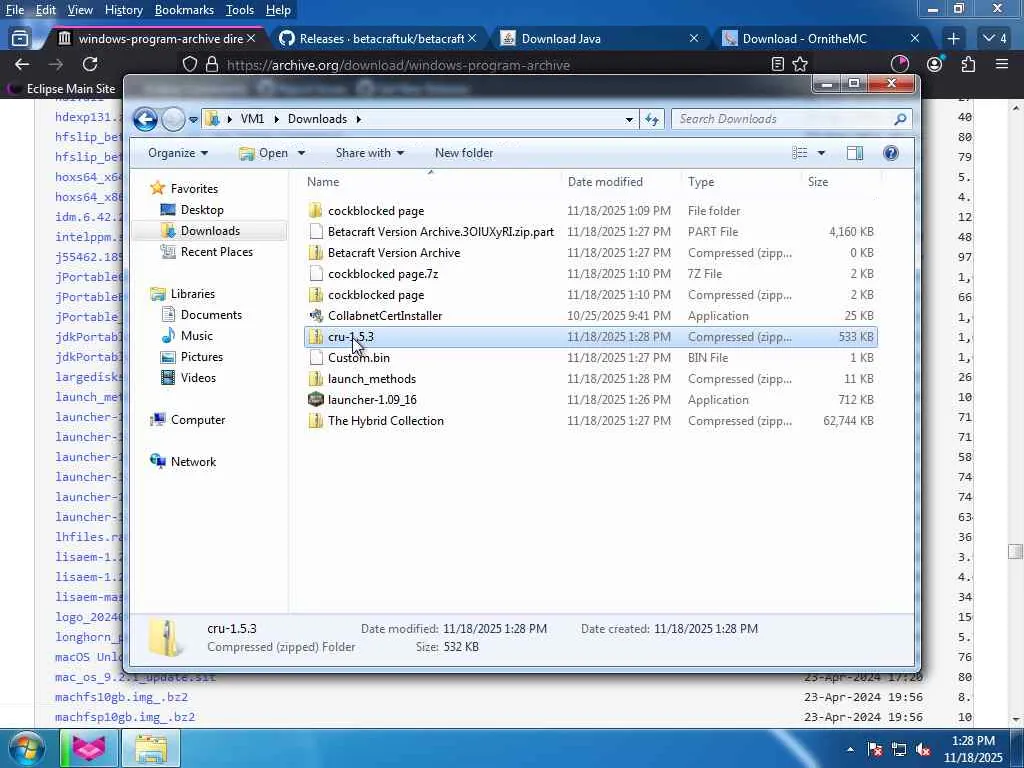Click the search magnifier icon in Explorer
This screenshot has width=1024, height=768.
tap(901, 119)
